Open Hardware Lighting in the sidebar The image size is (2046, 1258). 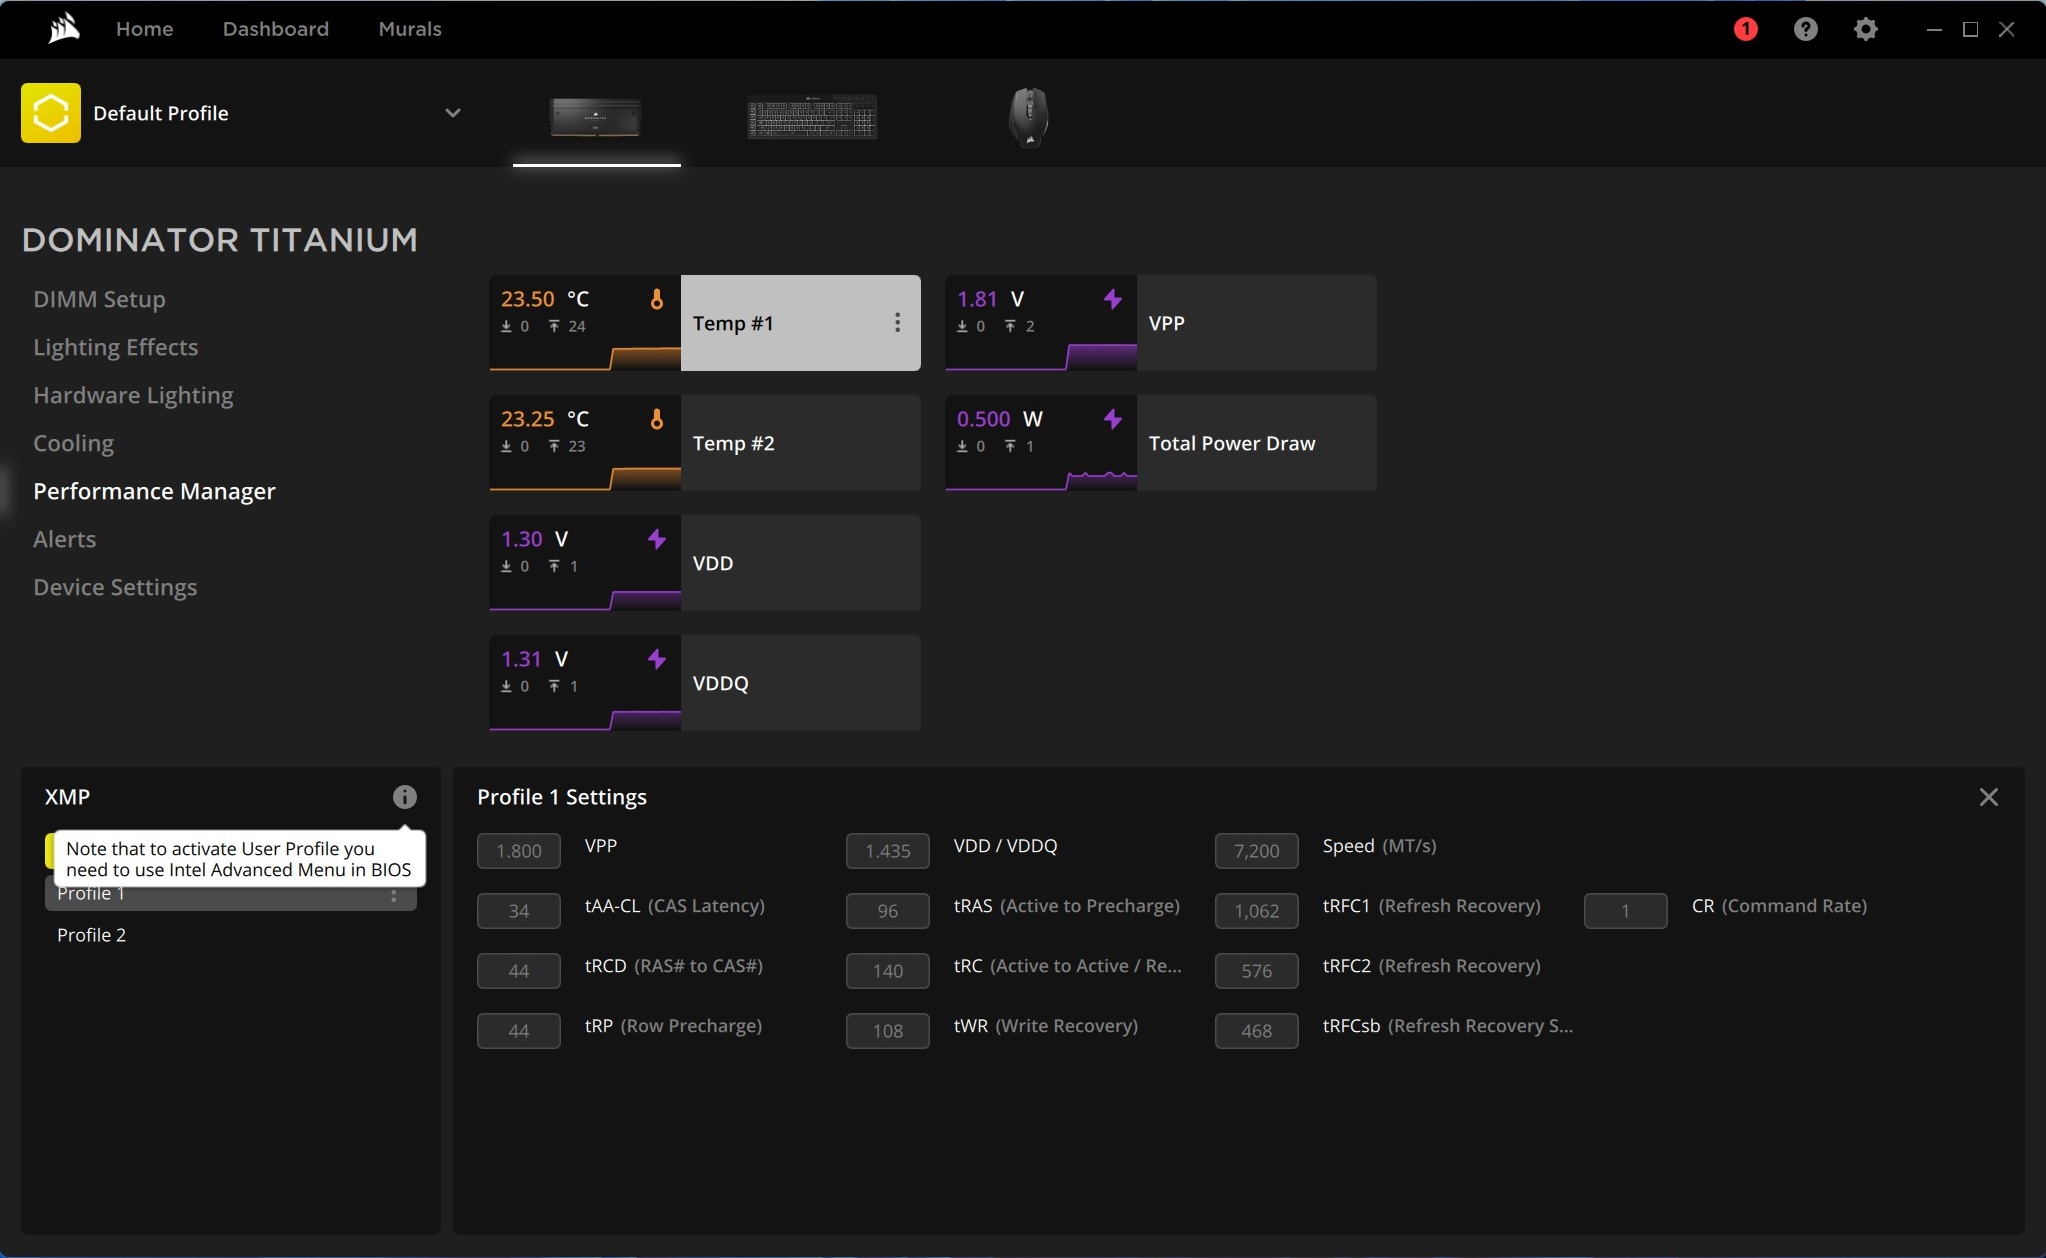pos(133,395)
